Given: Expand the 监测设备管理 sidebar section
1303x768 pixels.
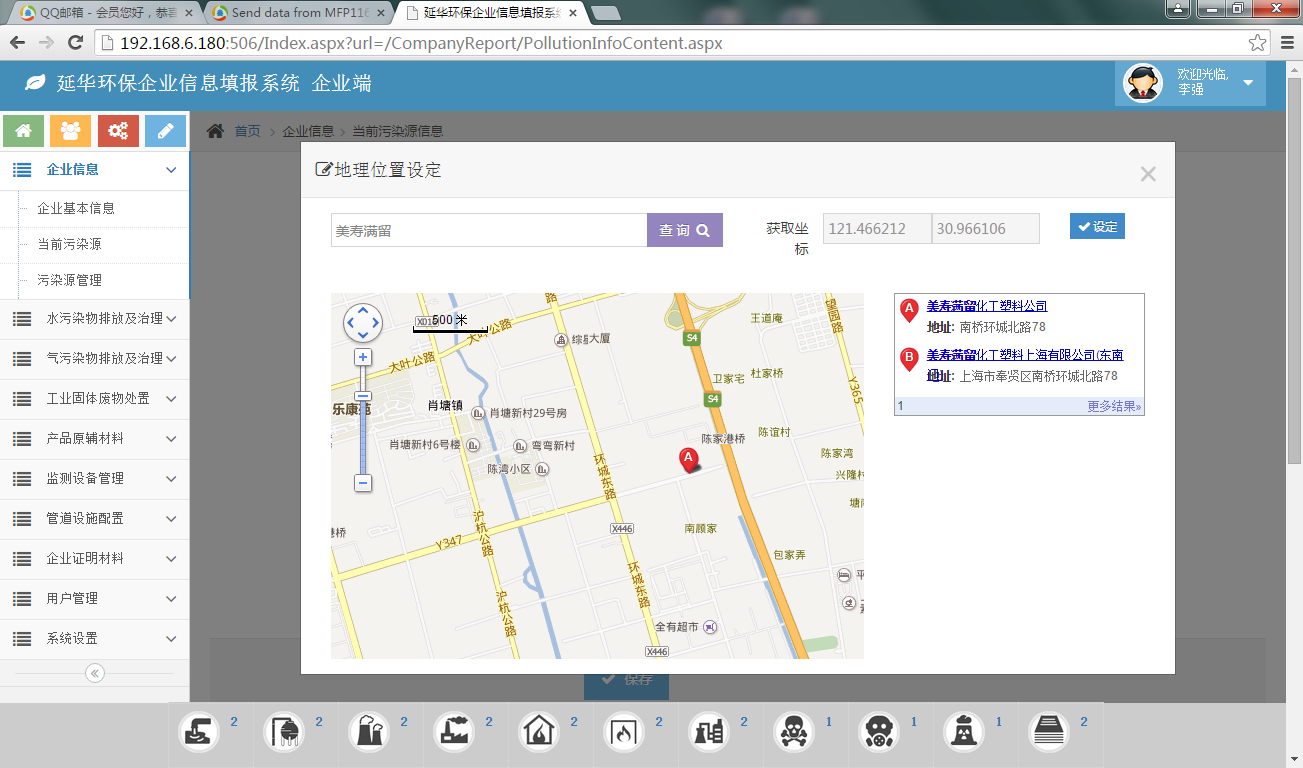Looking at the screenshot, I should pos(95,478).
